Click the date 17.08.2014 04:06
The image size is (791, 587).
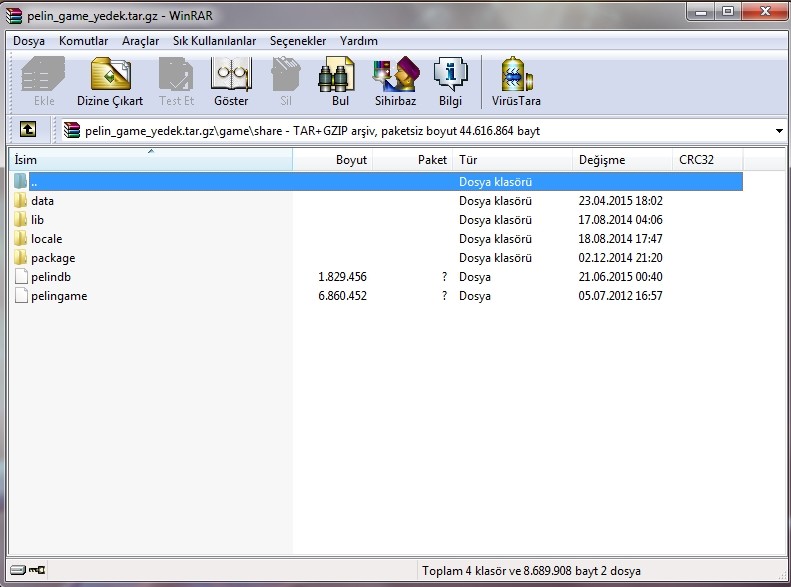pos(620,220)
